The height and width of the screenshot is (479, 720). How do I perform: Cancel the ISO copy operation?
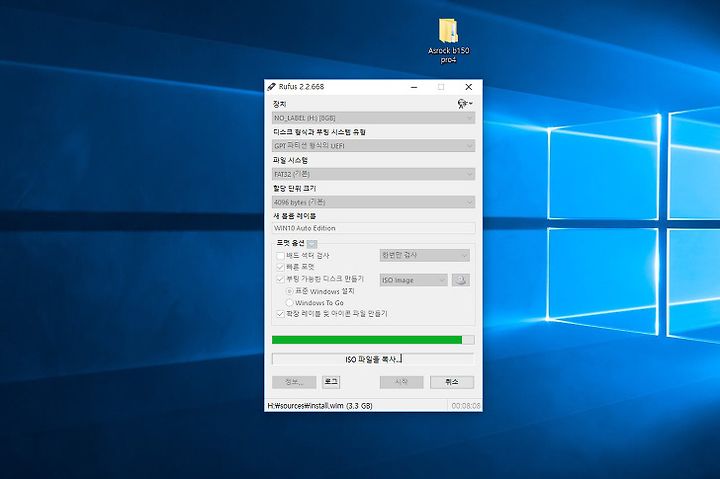coord(452,382)
